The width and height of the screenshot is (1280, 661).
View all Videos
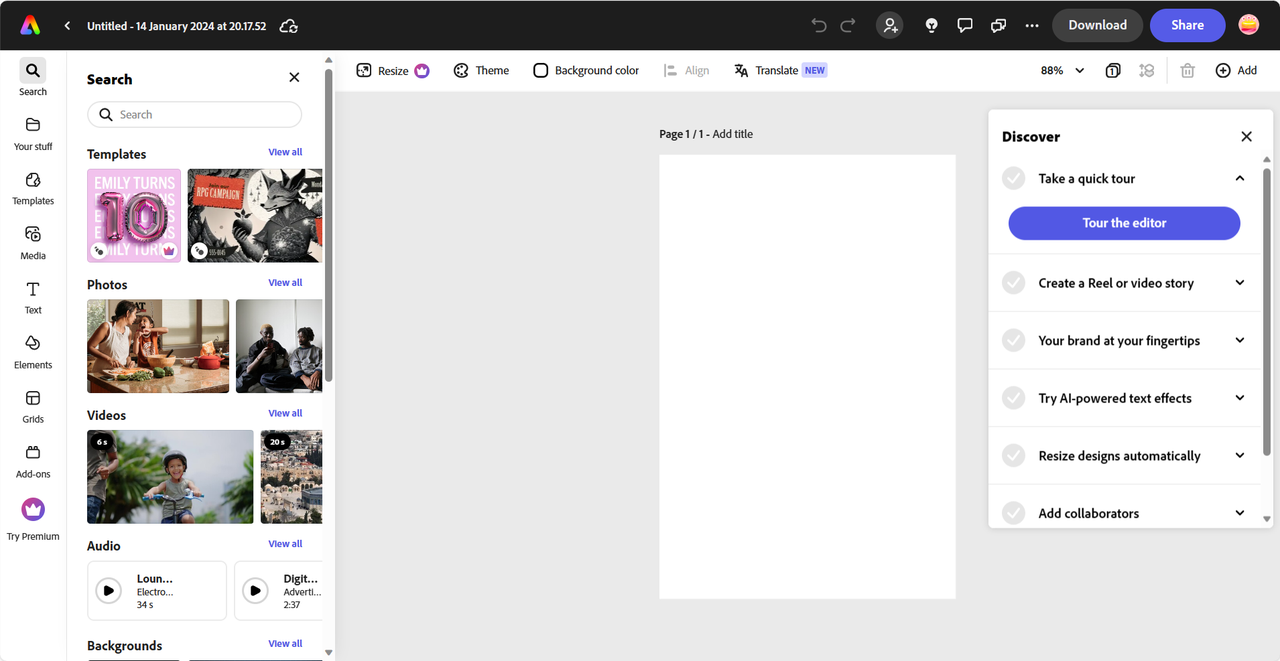(x=285, y=414)
